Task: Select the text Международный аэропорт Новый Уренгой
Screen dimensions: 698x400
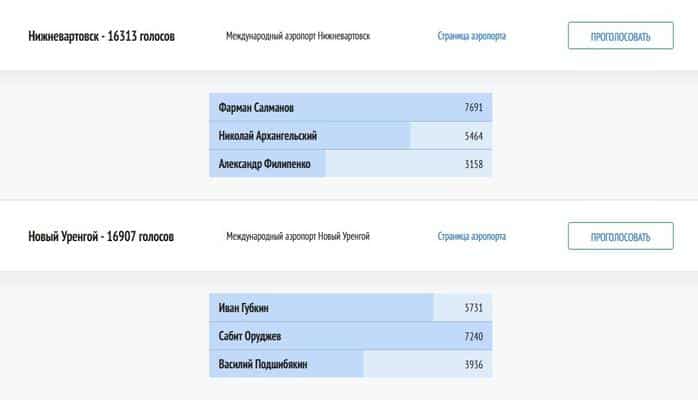Action: [298, 237]
